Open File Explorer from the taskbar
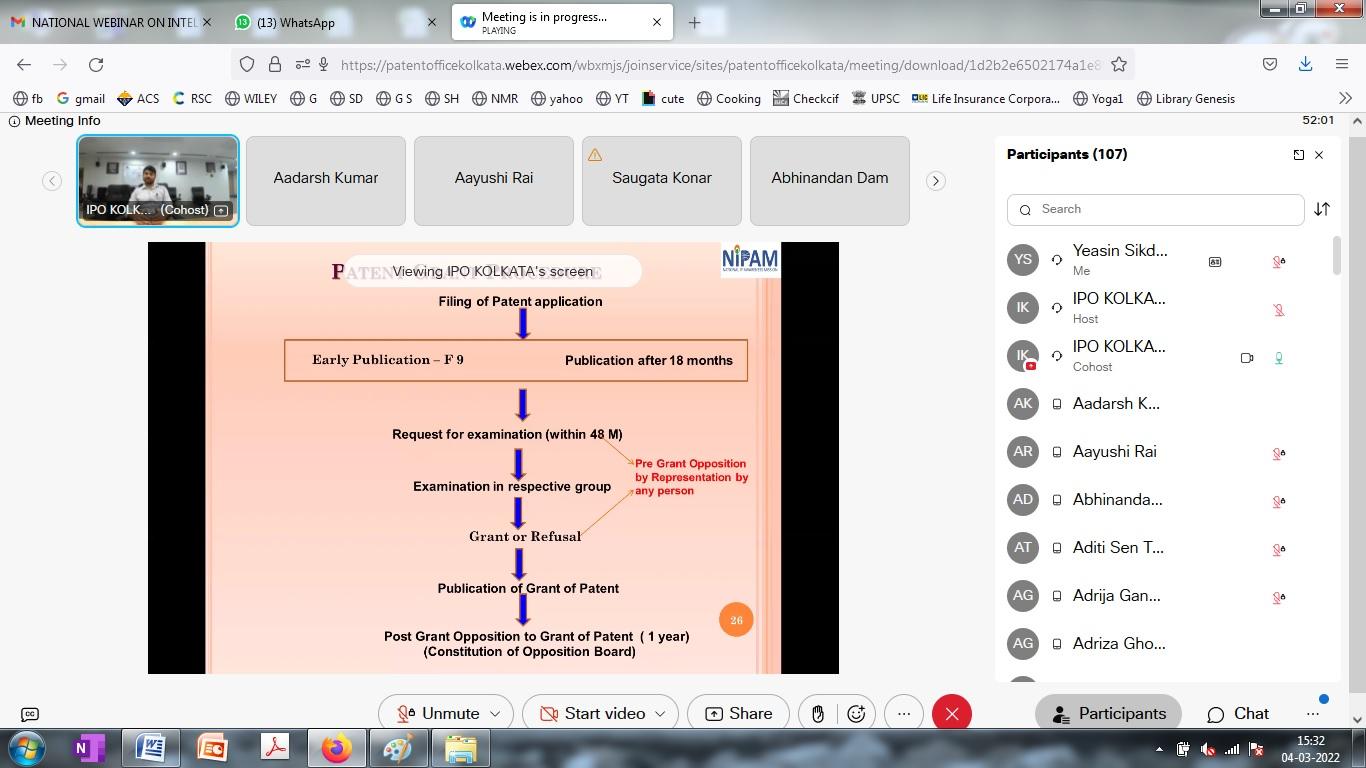This screenshot has width=1366, height=768. pyautogui.click(x=460, y=748)
